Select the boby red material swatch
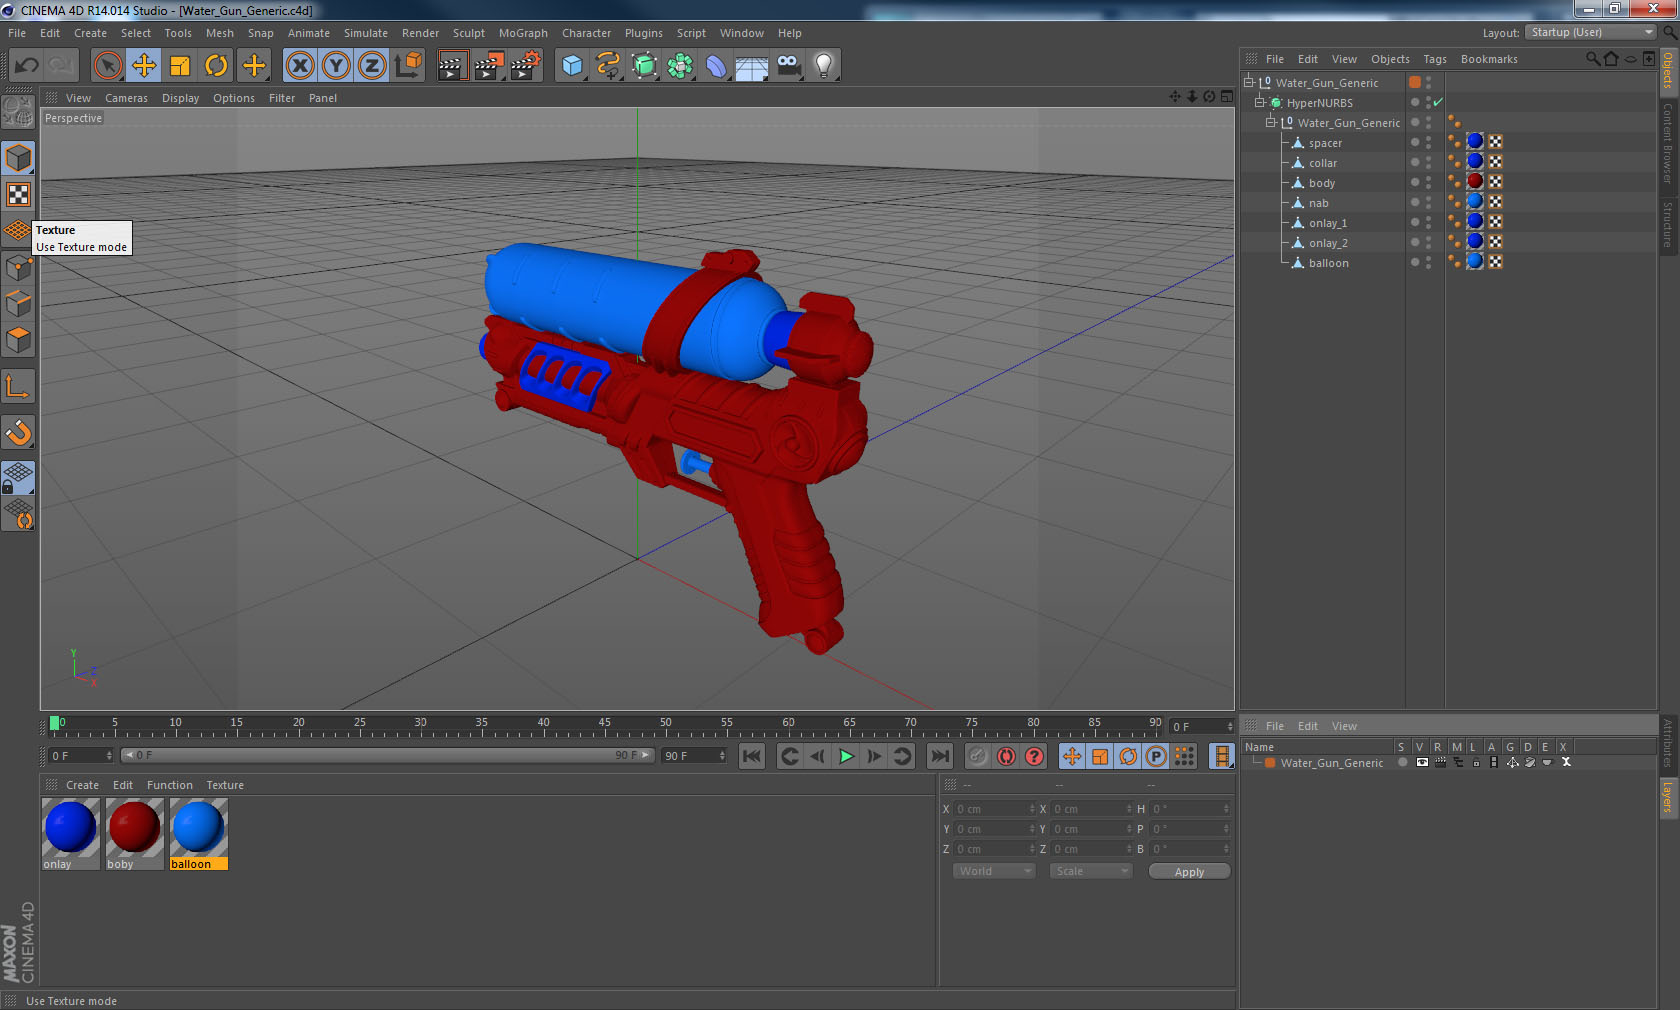Screen dimensions: 1680x1010 (134, 833)
